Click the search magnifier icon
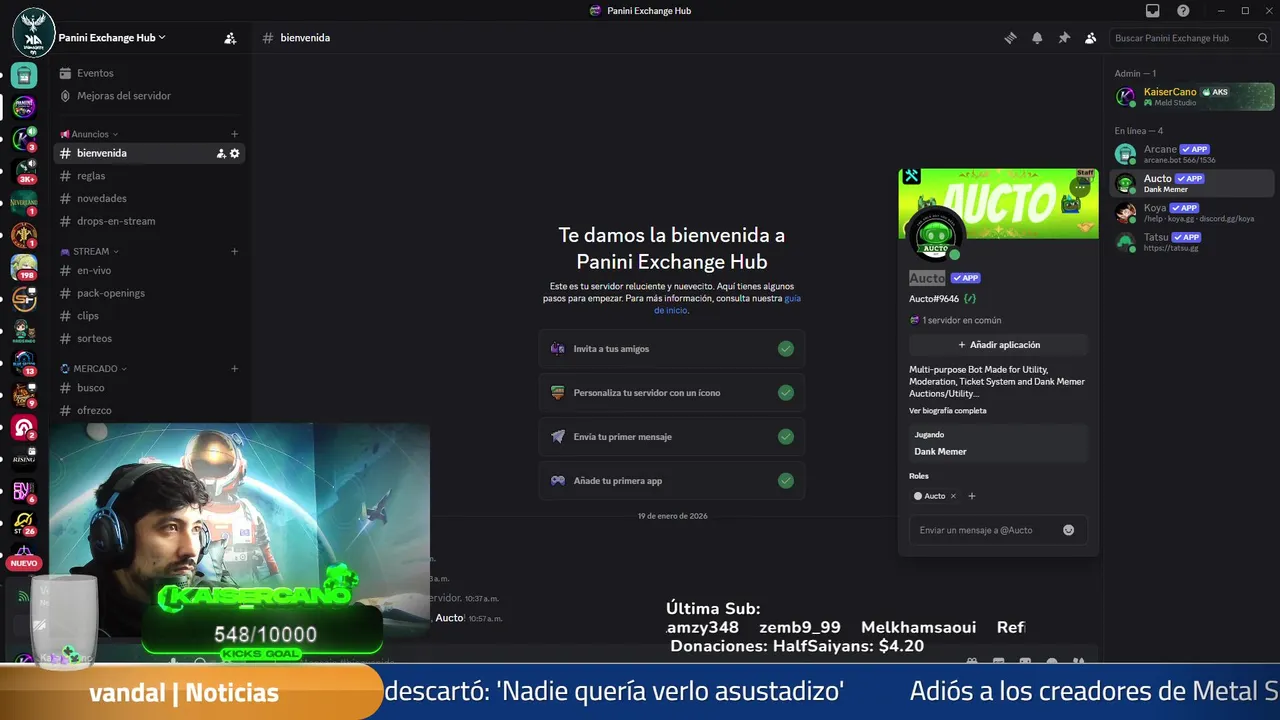Viewport: 1280px width, 720px height. click(1263, 38)
